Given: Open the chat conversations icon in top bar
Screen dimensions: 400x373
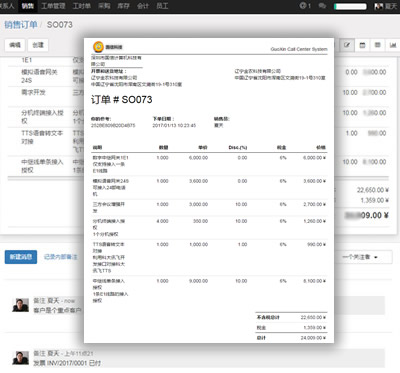Looking at the screenshot, I should (x=322, y=6).
